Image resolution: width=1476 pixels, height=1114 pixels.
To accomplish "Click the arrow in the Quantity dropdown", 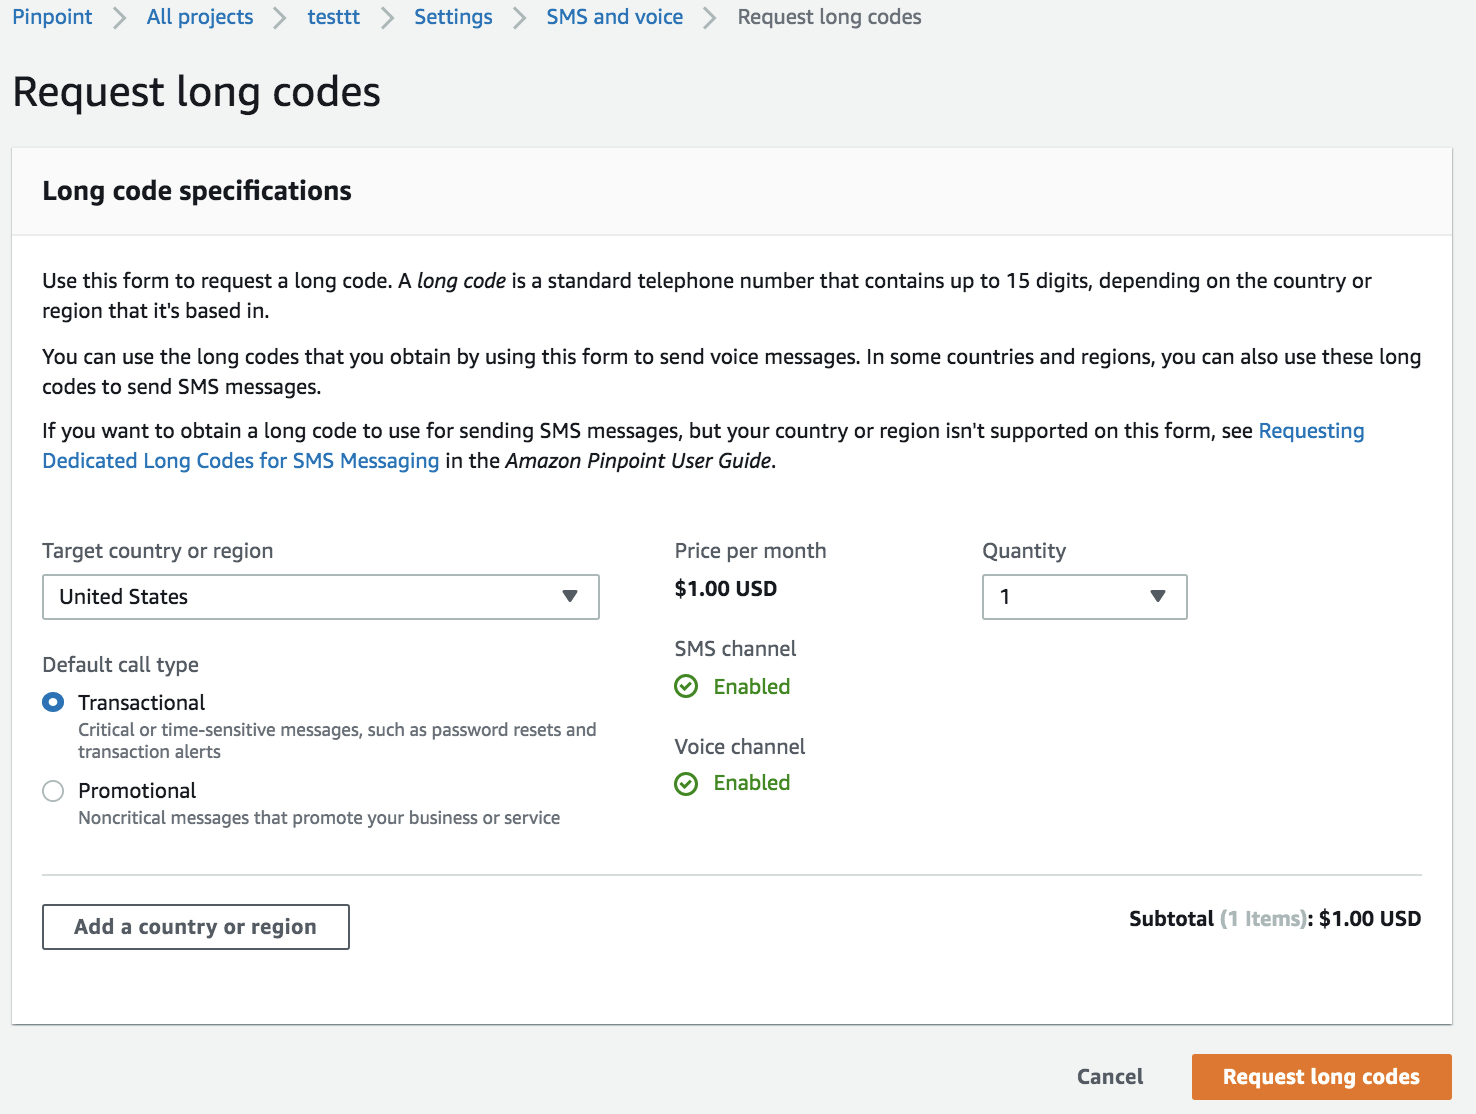I will pos(1158,596).
